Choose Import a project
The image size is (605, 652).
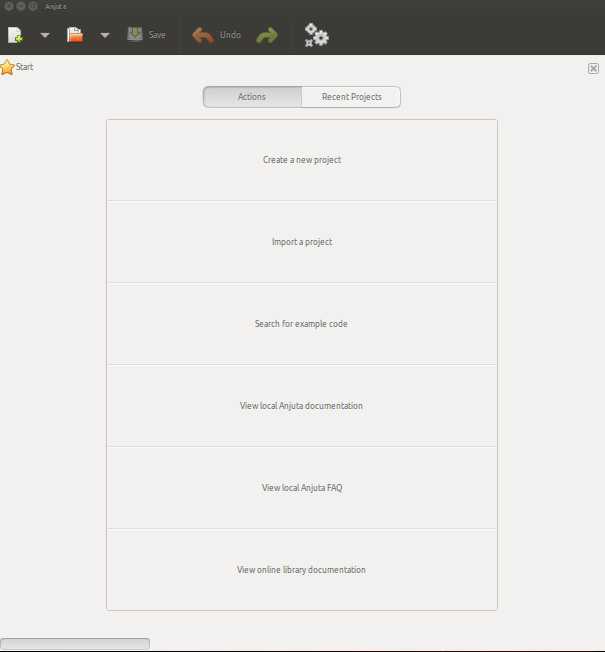(302, 242)
